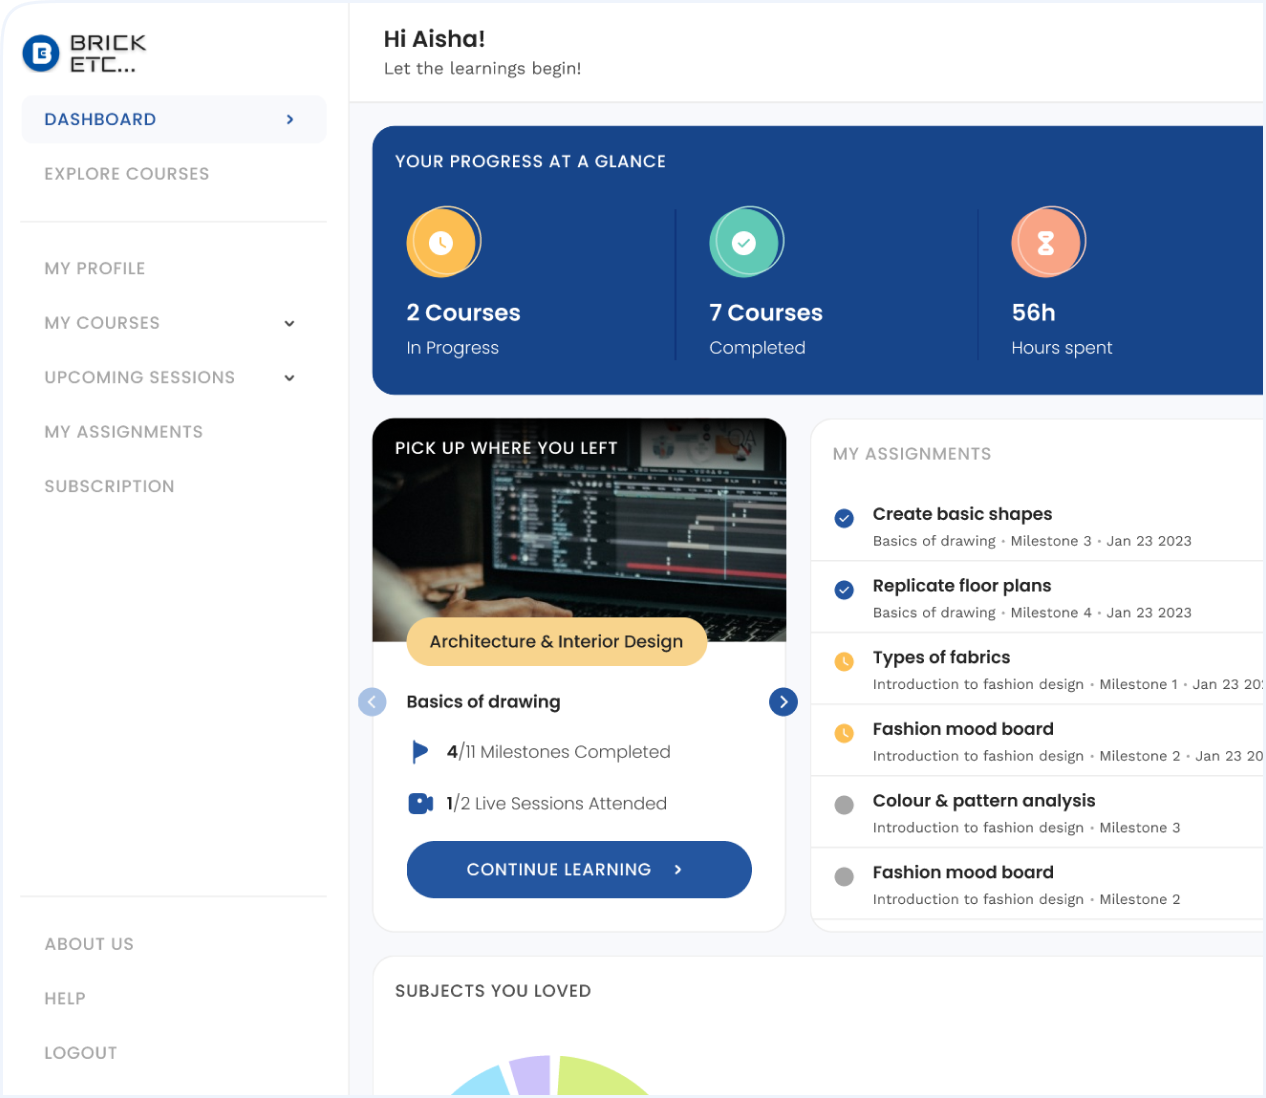Click the completed checkmark beside Create basic shapes
This screenshot has width=1266, height=1098.
click(844, 519)
